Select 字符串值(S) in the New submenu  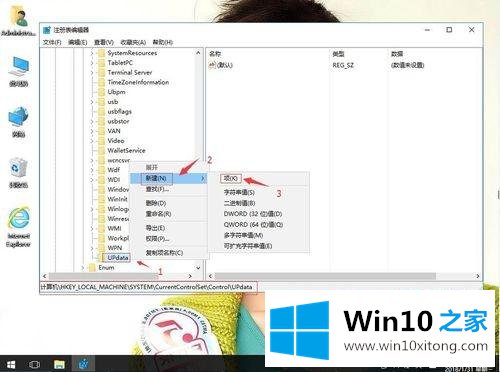259,192
